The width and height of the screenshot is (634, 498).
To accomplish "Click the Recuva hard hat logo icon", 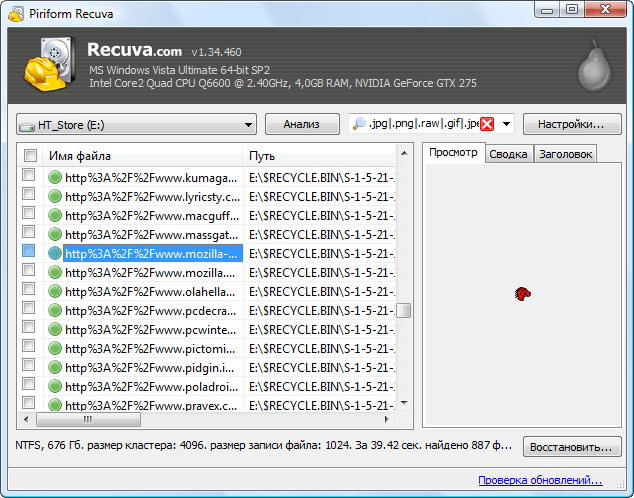I will (x=50, y=64).
